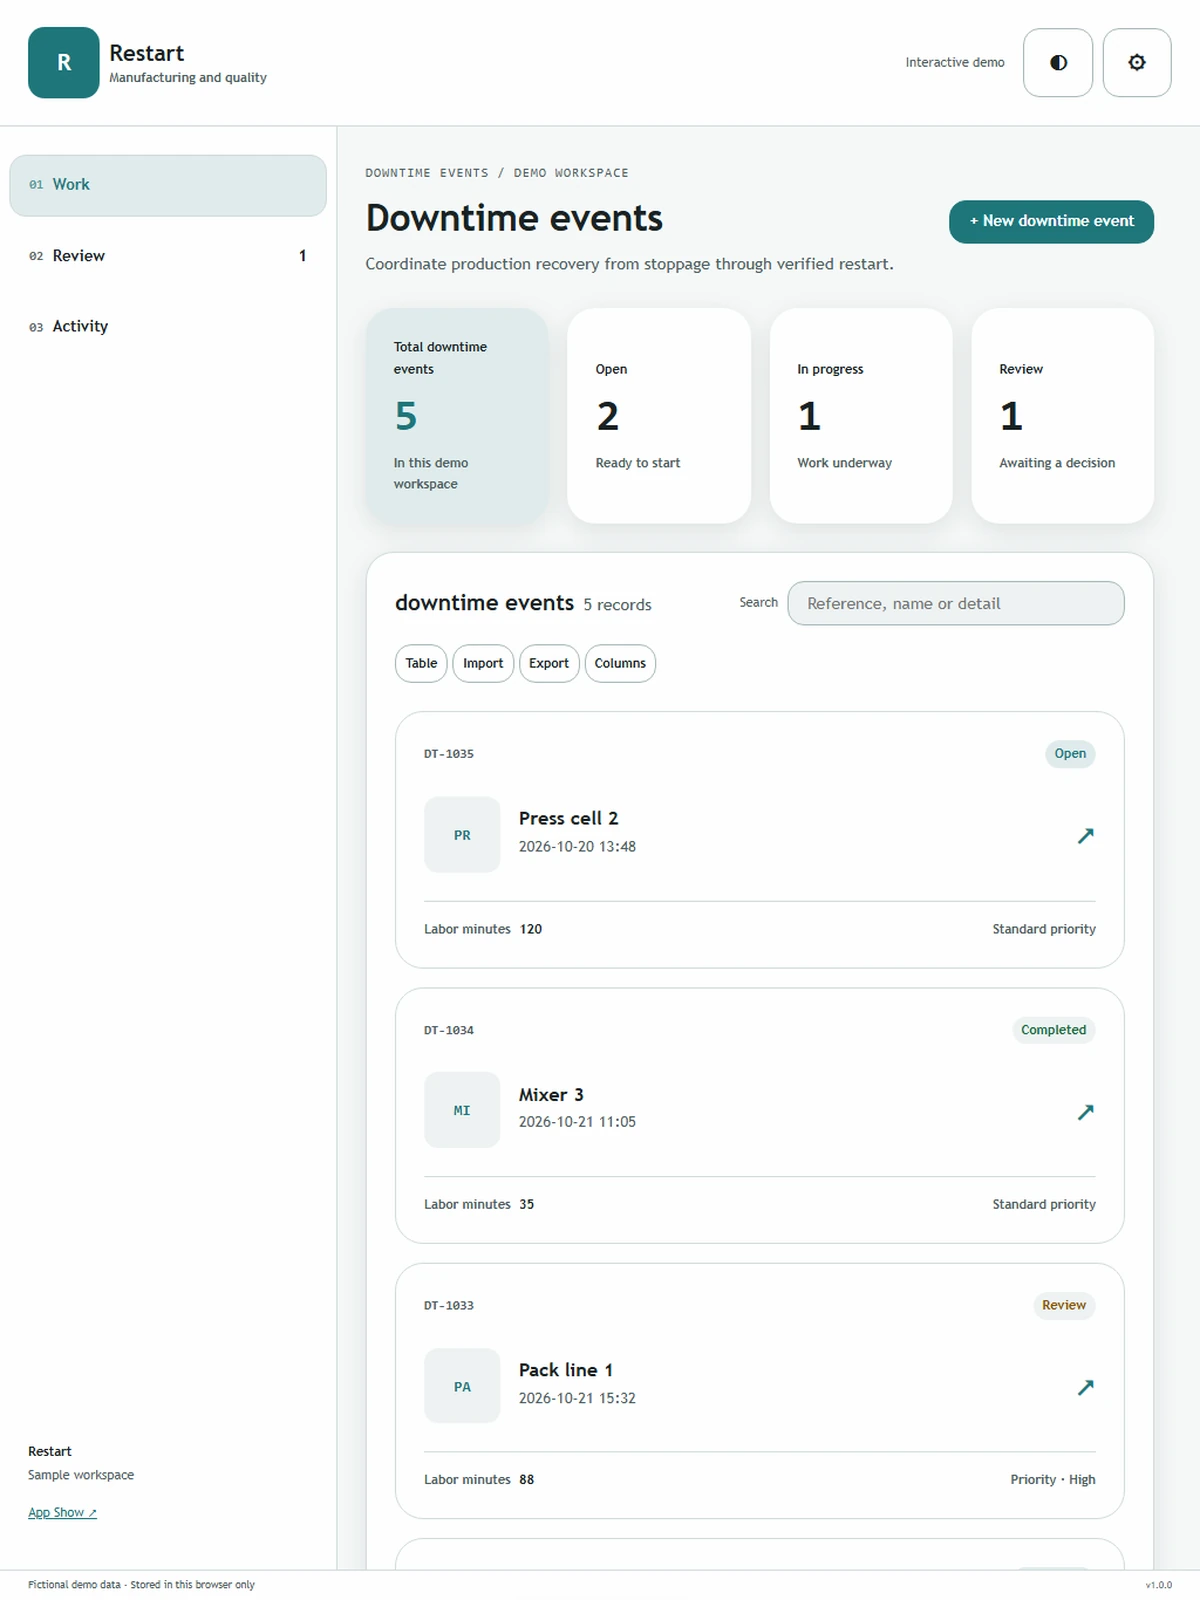Follow the App Show link
This screenshot has width=1200, height=1600.
click(62, 1512)
